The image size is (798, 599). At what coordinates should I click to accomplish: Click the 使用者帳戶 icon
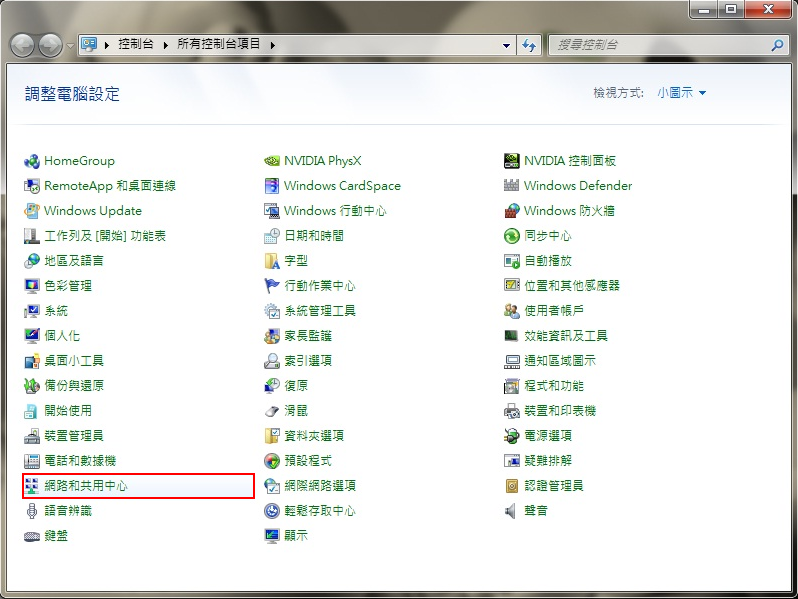coord(511,311)
